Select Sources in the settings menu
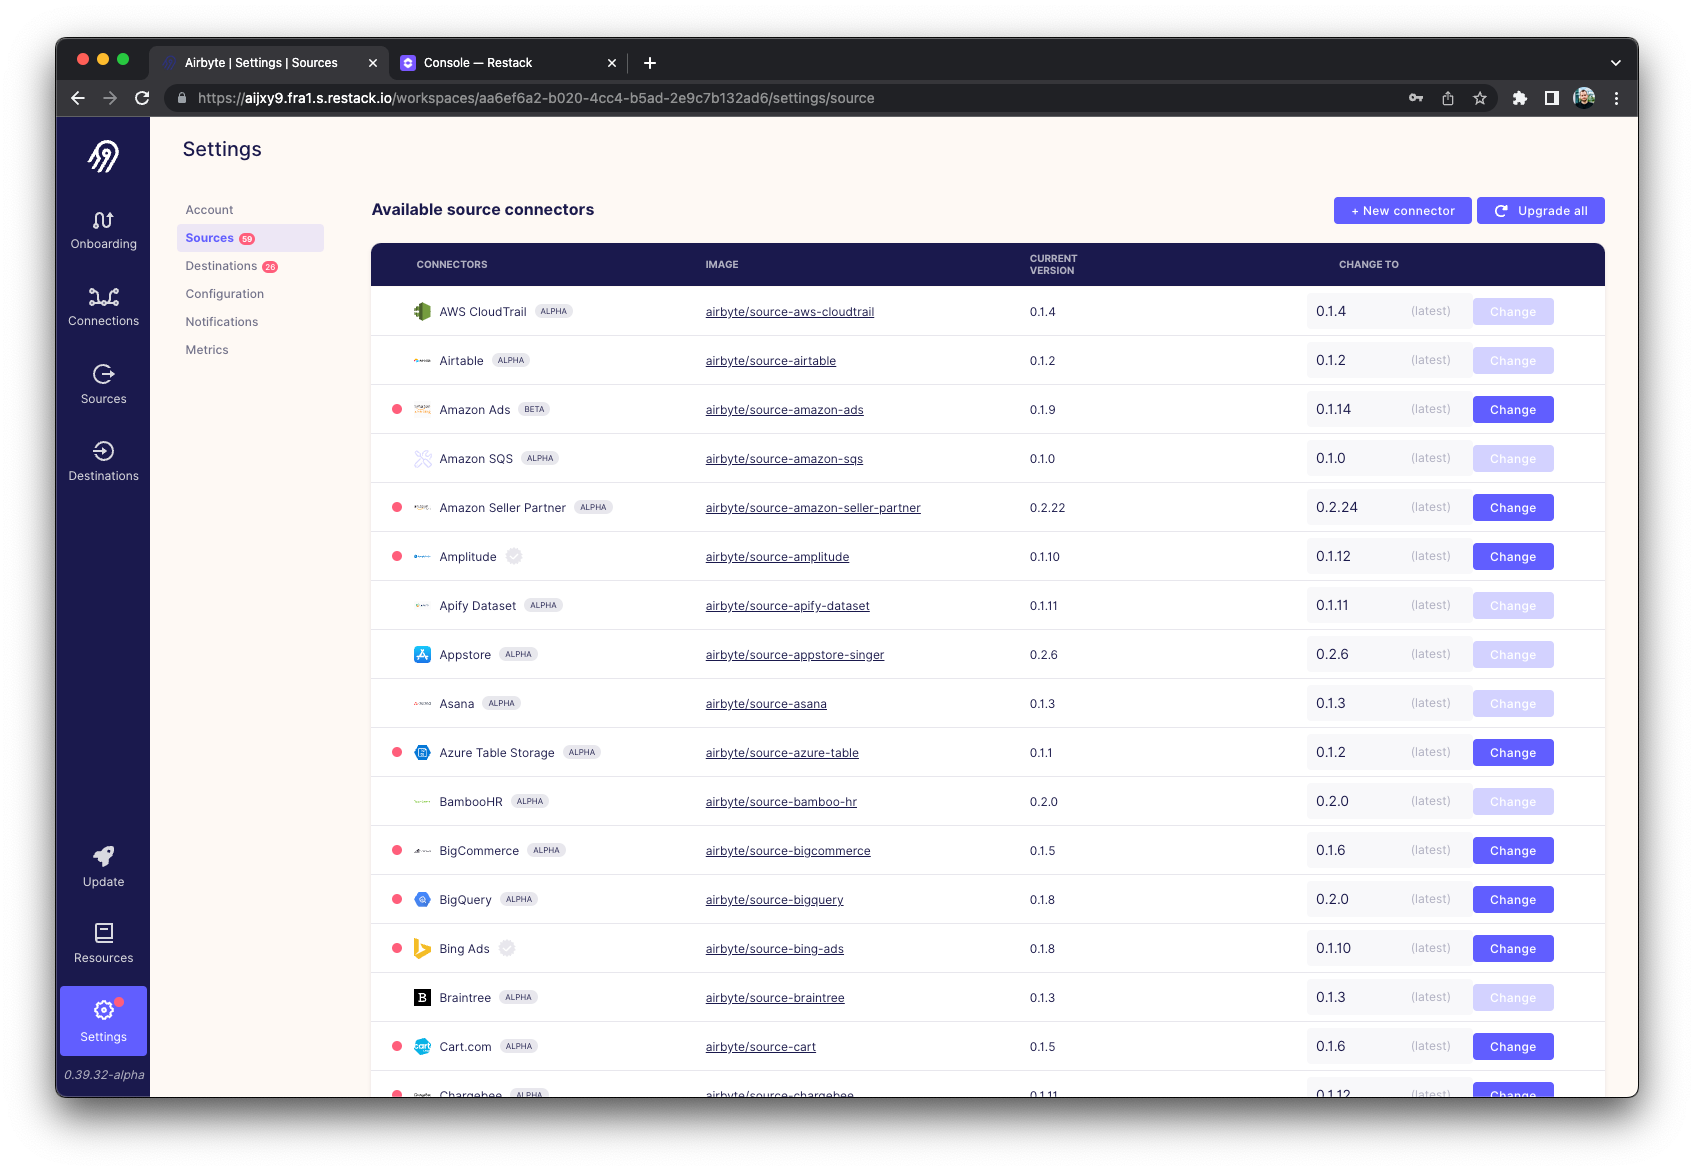The height and width of the screenshot is (1171, 1694). pos(250,238)
